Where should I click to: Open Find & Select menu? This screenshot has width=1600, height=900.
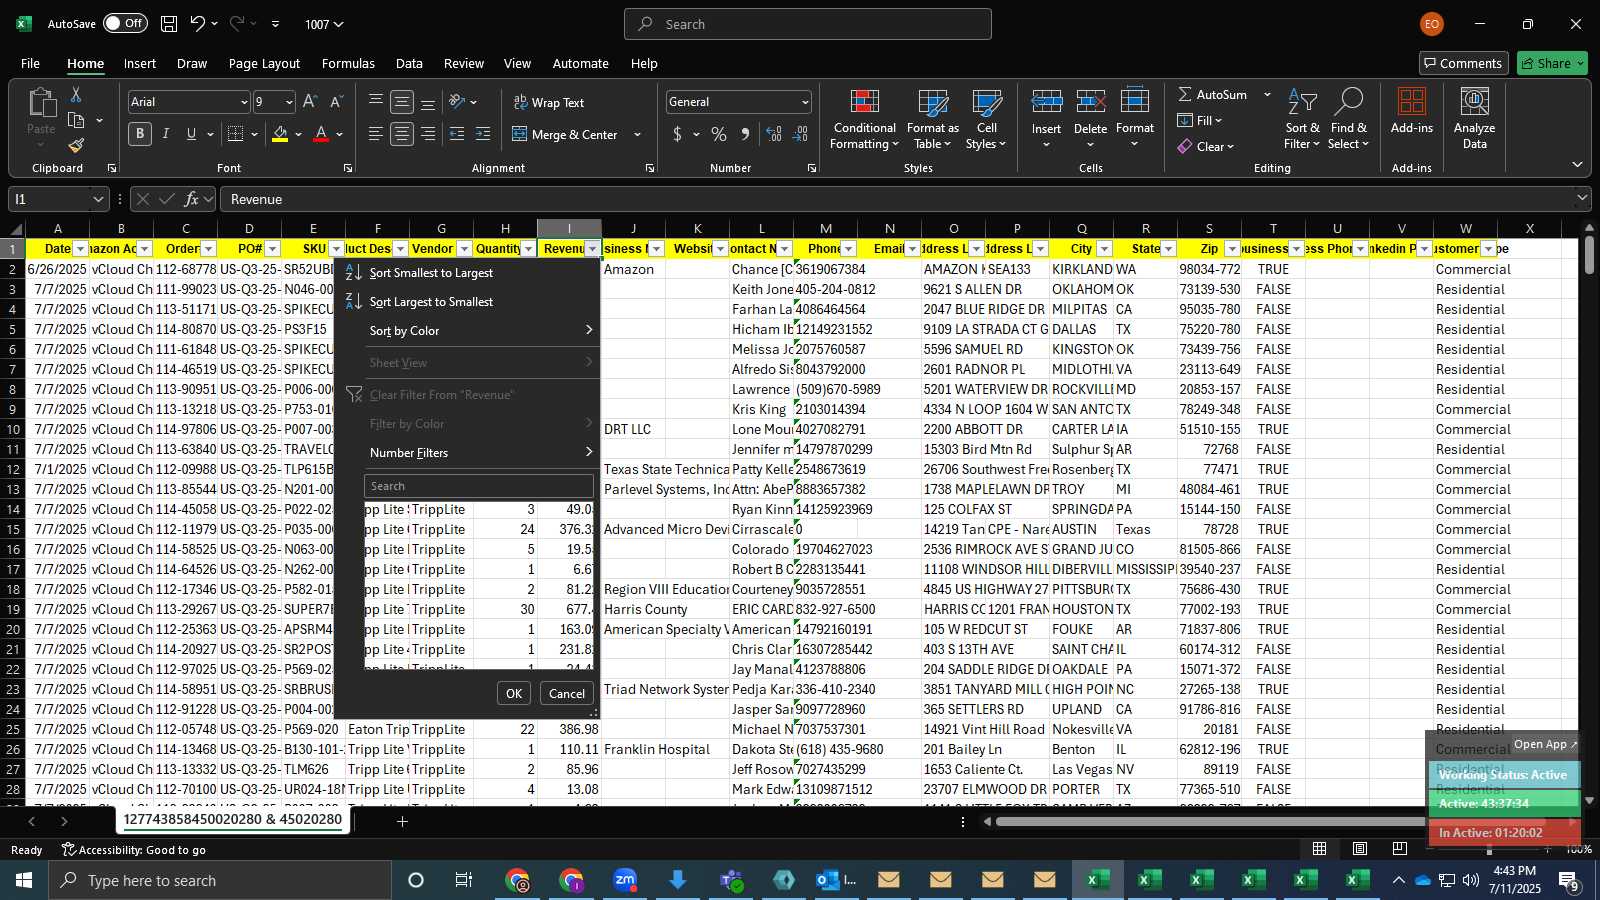[1348, 121]
